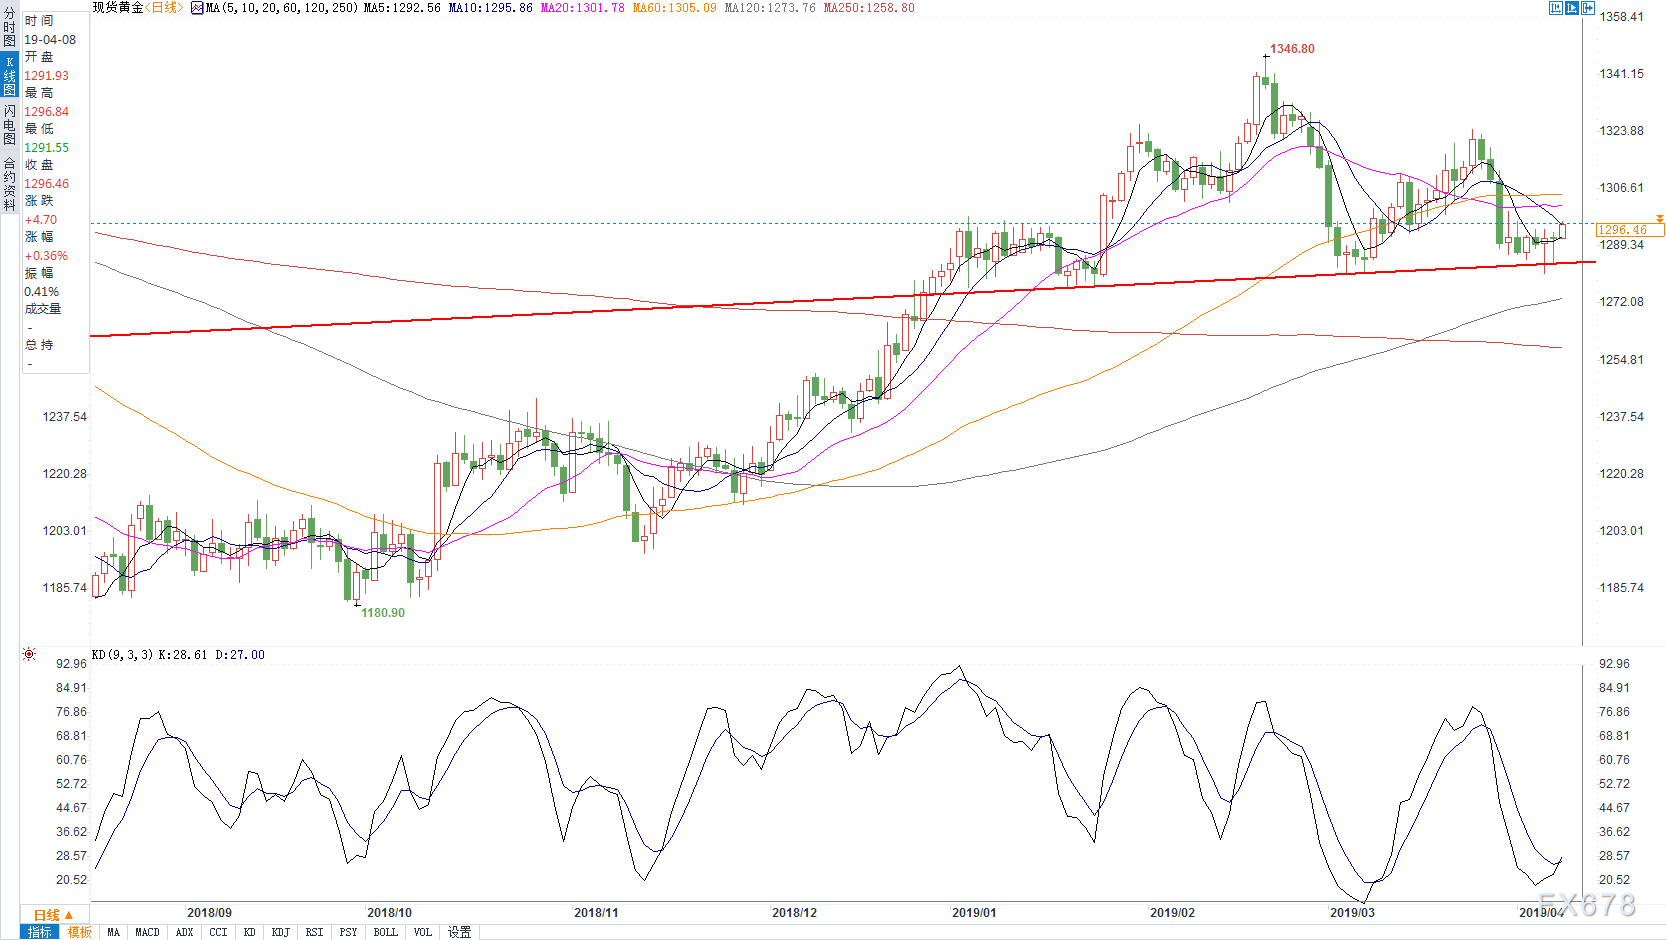Click the 1358.41 top price axis label

pos(1622,17)
